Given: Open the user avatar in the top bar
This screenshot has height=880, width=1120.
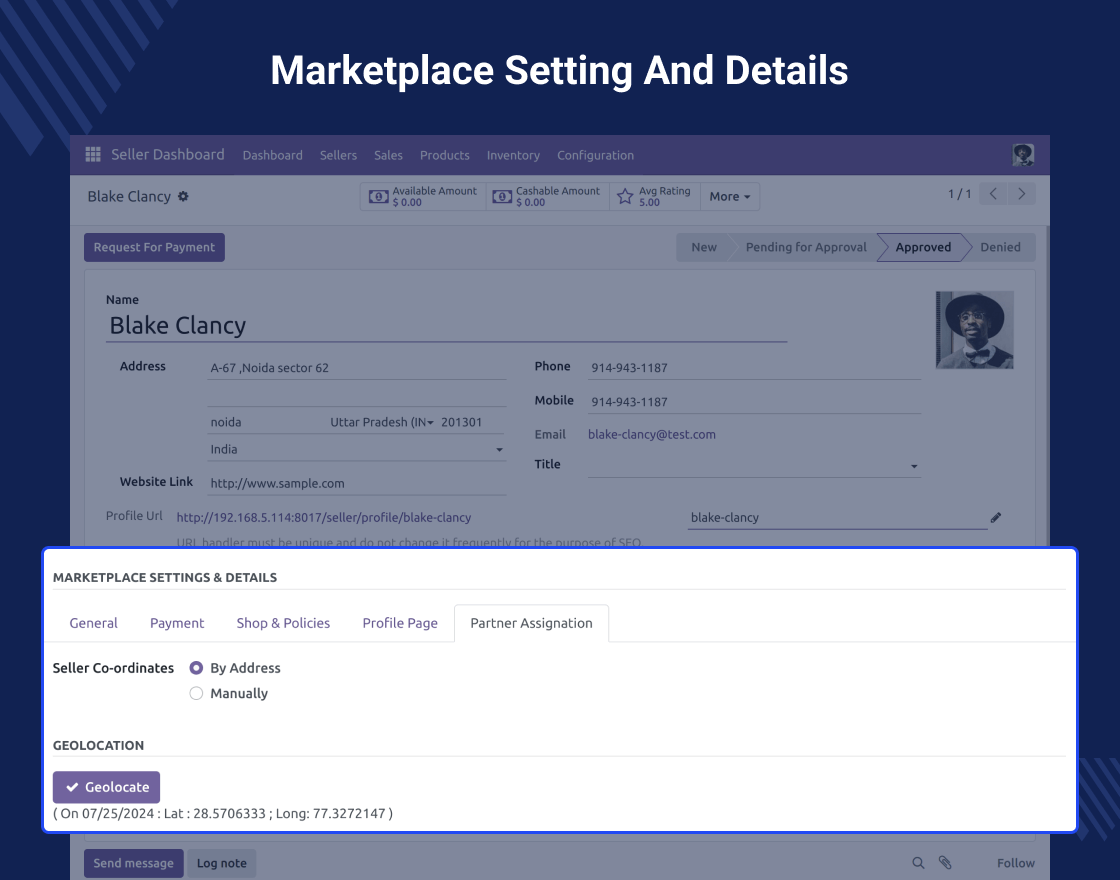Looking at the screenshot, I should 1023,154.
